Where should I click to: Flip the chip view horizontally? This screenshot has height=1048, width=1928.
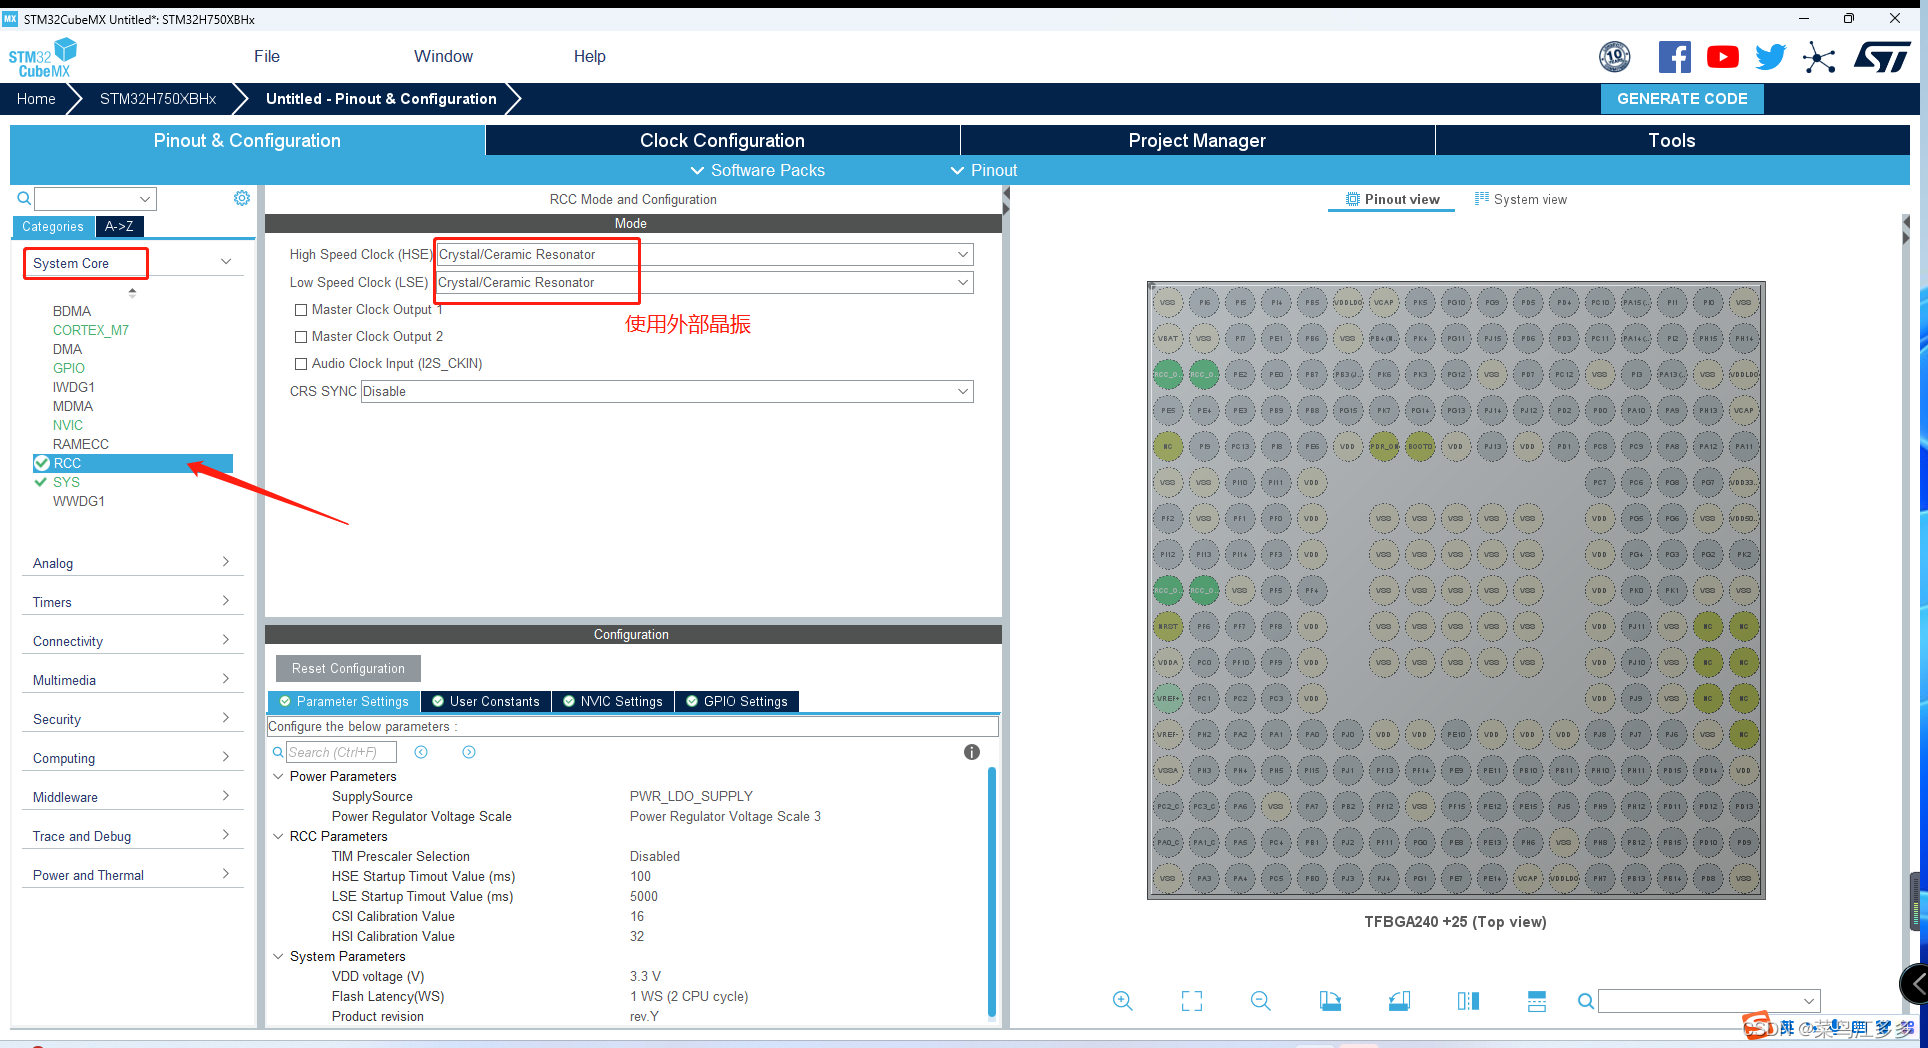tap(1468, 1001)
